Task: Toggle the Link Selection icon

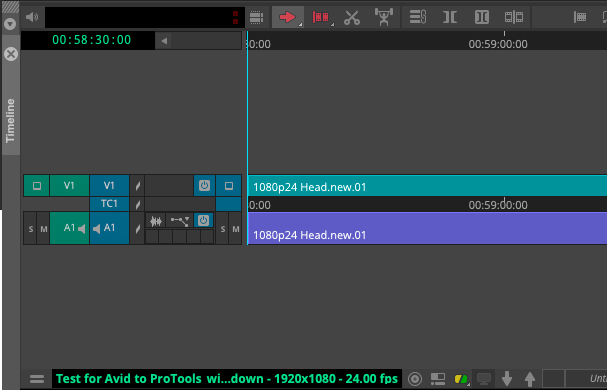Action: [x=418, y=17]
